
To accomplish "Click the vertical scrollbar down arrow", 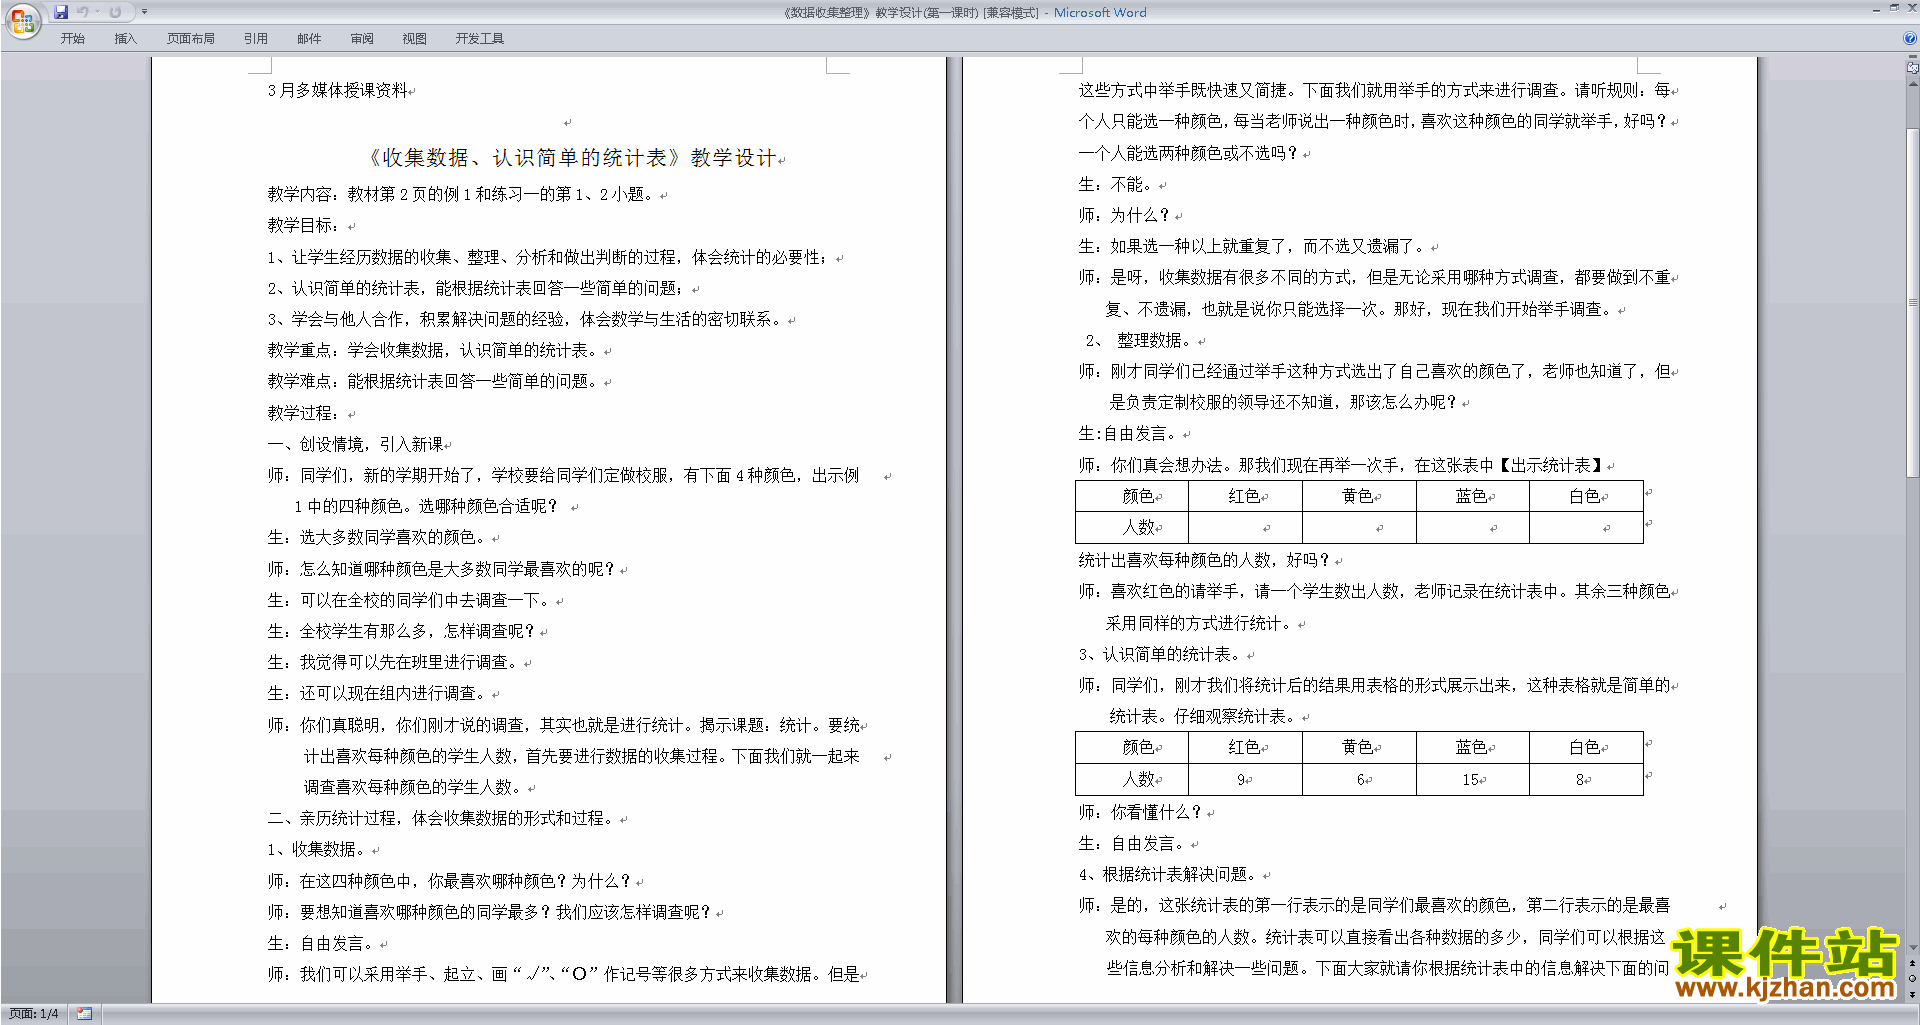I will [1913, 947].
